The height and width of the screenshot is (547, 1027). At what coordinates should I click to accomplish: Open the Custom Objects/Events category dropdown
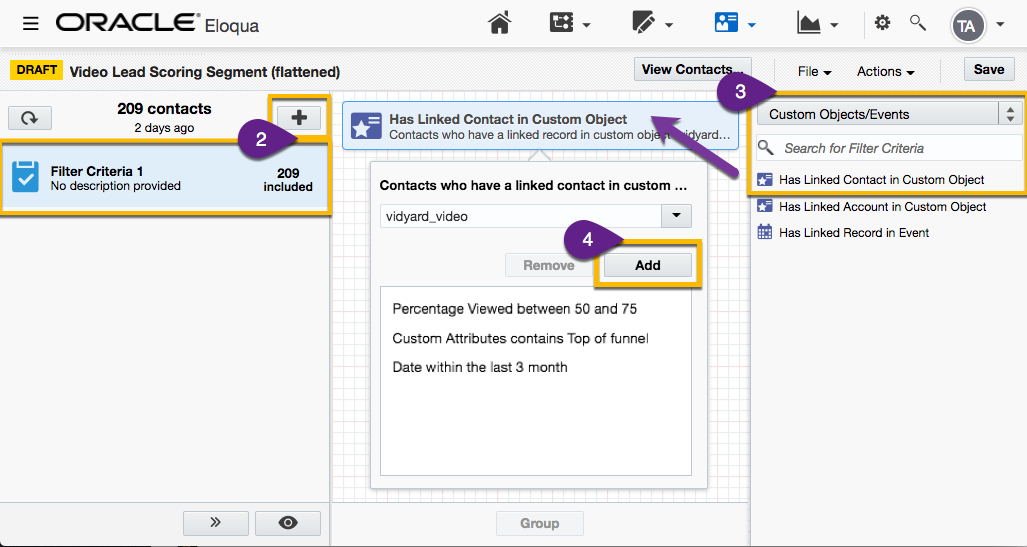889,114
